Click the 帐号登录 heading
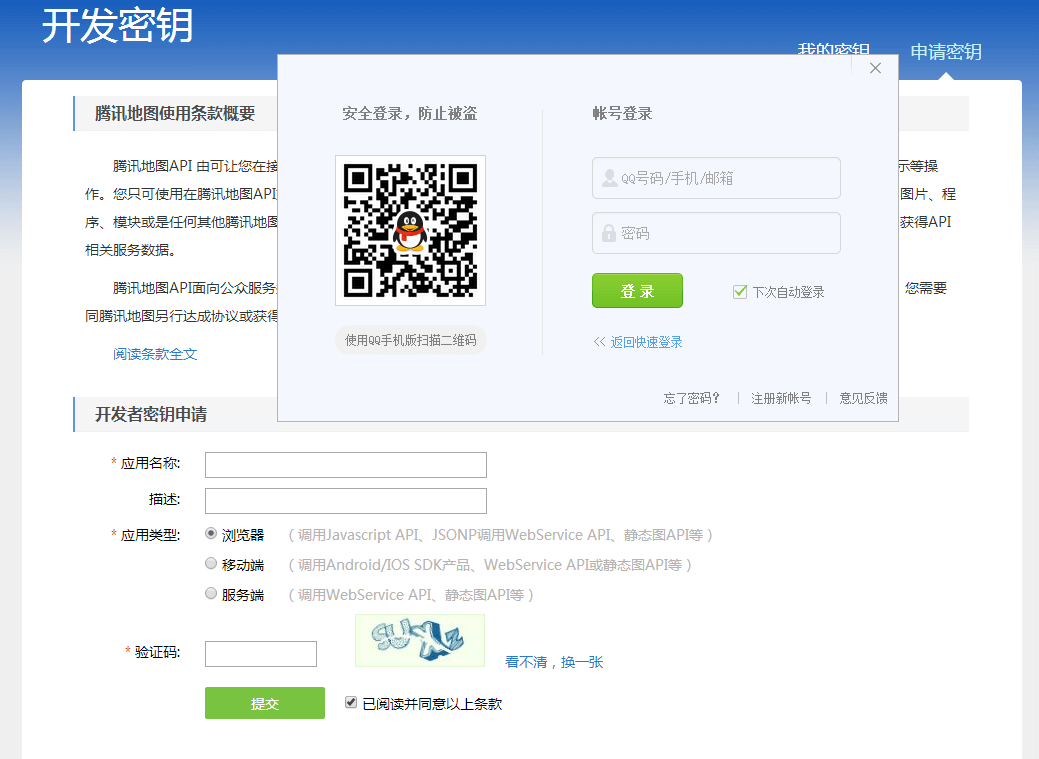This screenshot has width=1039, height=759. [622, 113]
